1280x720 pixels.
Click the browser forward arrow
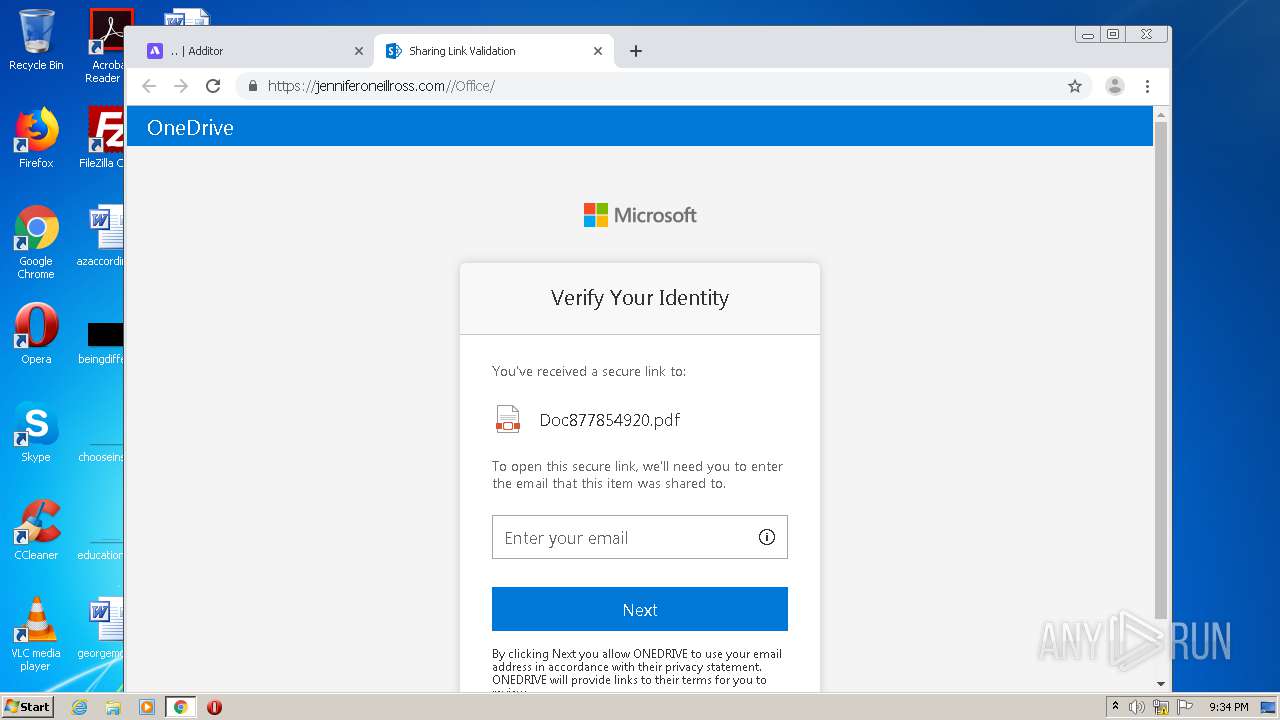(x=181, y=86)
